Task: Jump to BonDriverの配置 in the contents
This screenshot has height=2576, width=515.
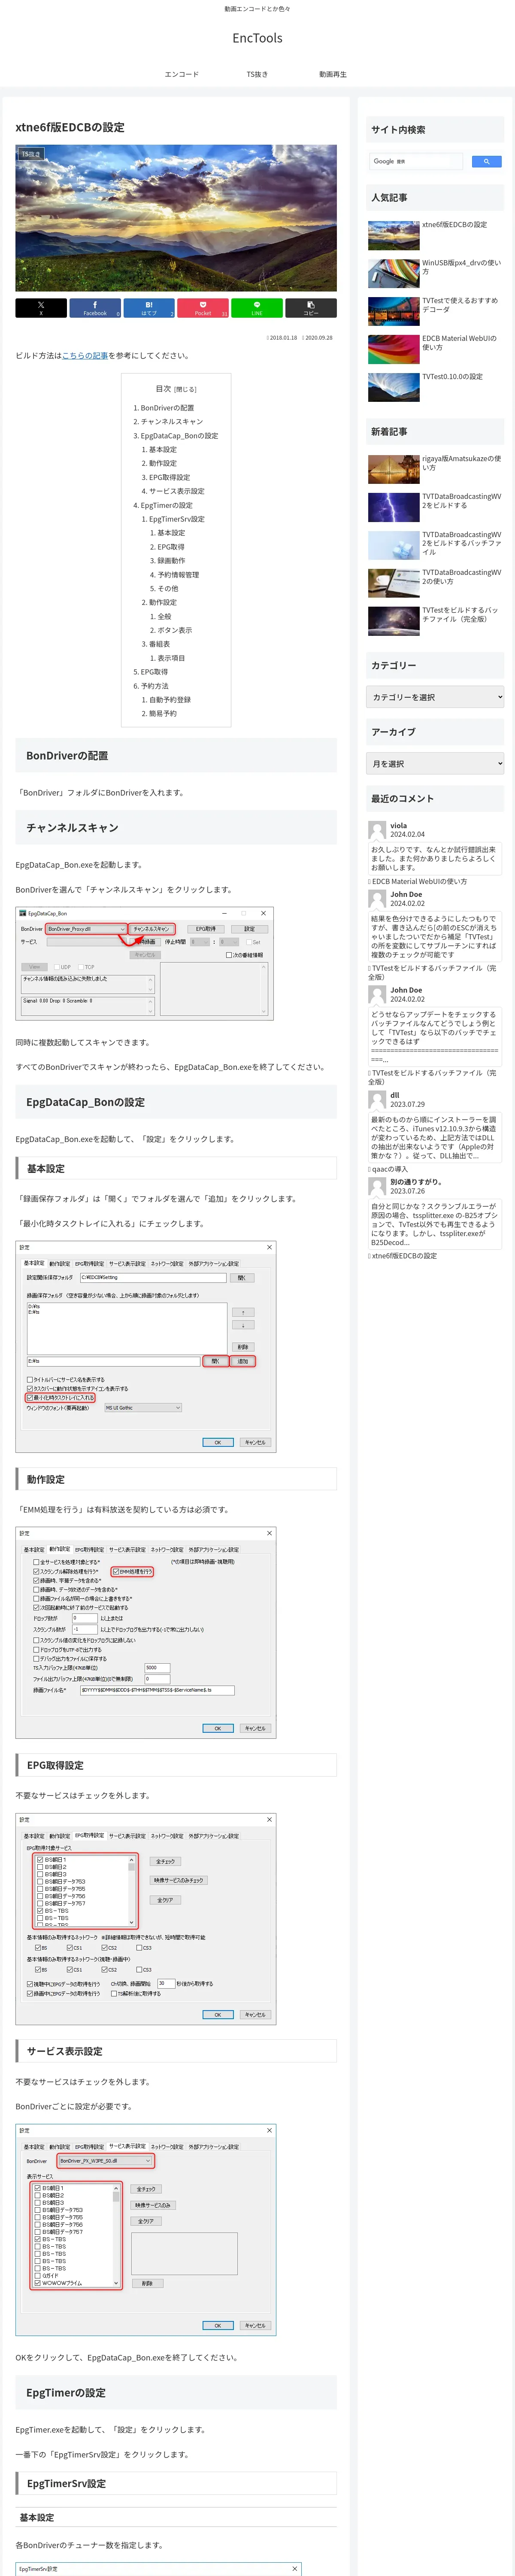Action: tap(167, 408)
